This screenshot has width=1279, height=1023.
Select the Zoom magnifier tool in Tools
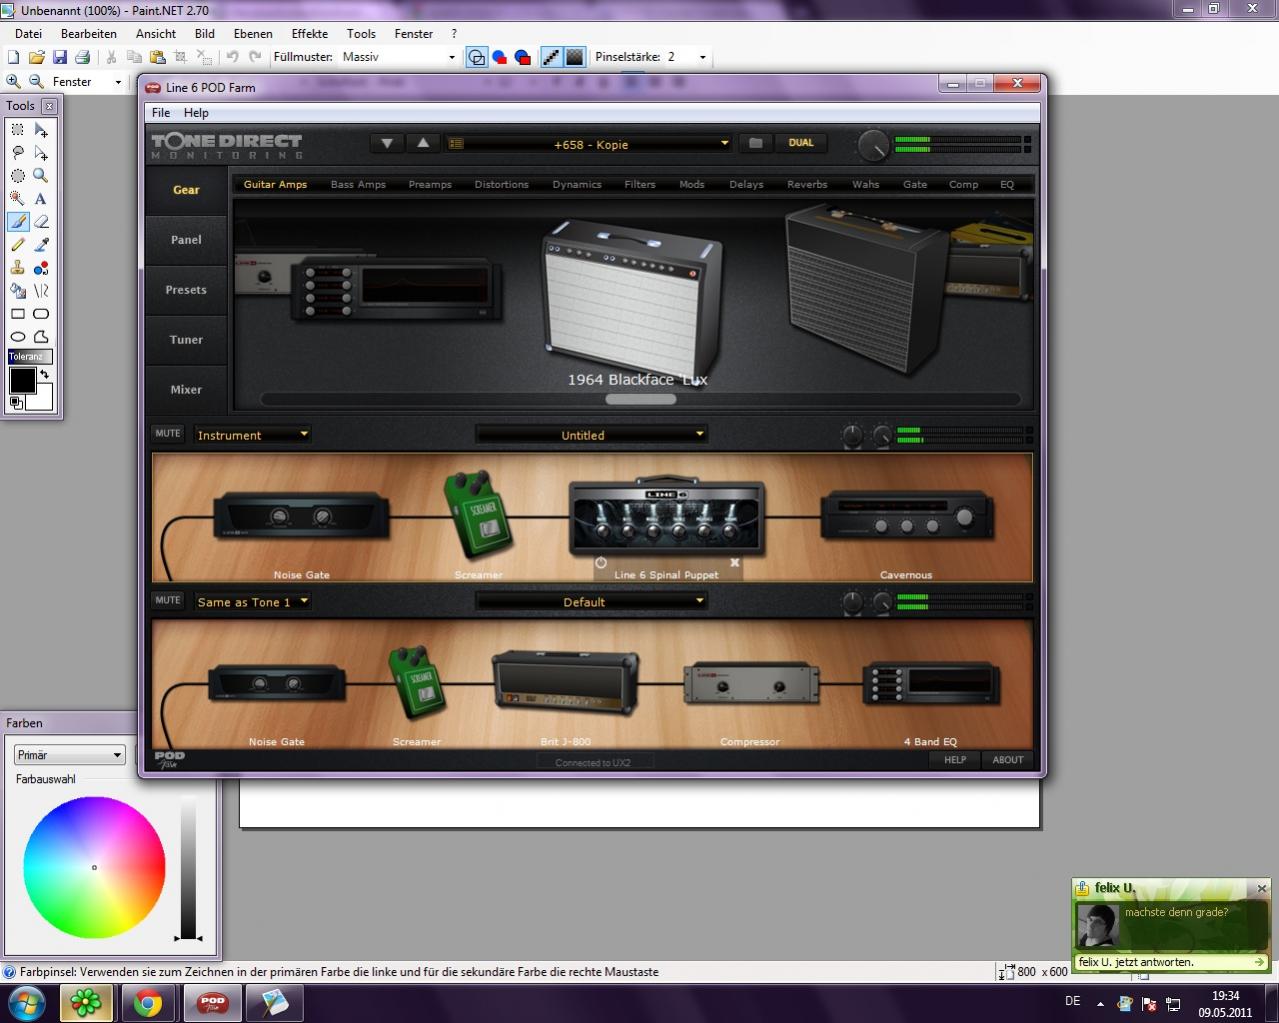coord(41,176)
